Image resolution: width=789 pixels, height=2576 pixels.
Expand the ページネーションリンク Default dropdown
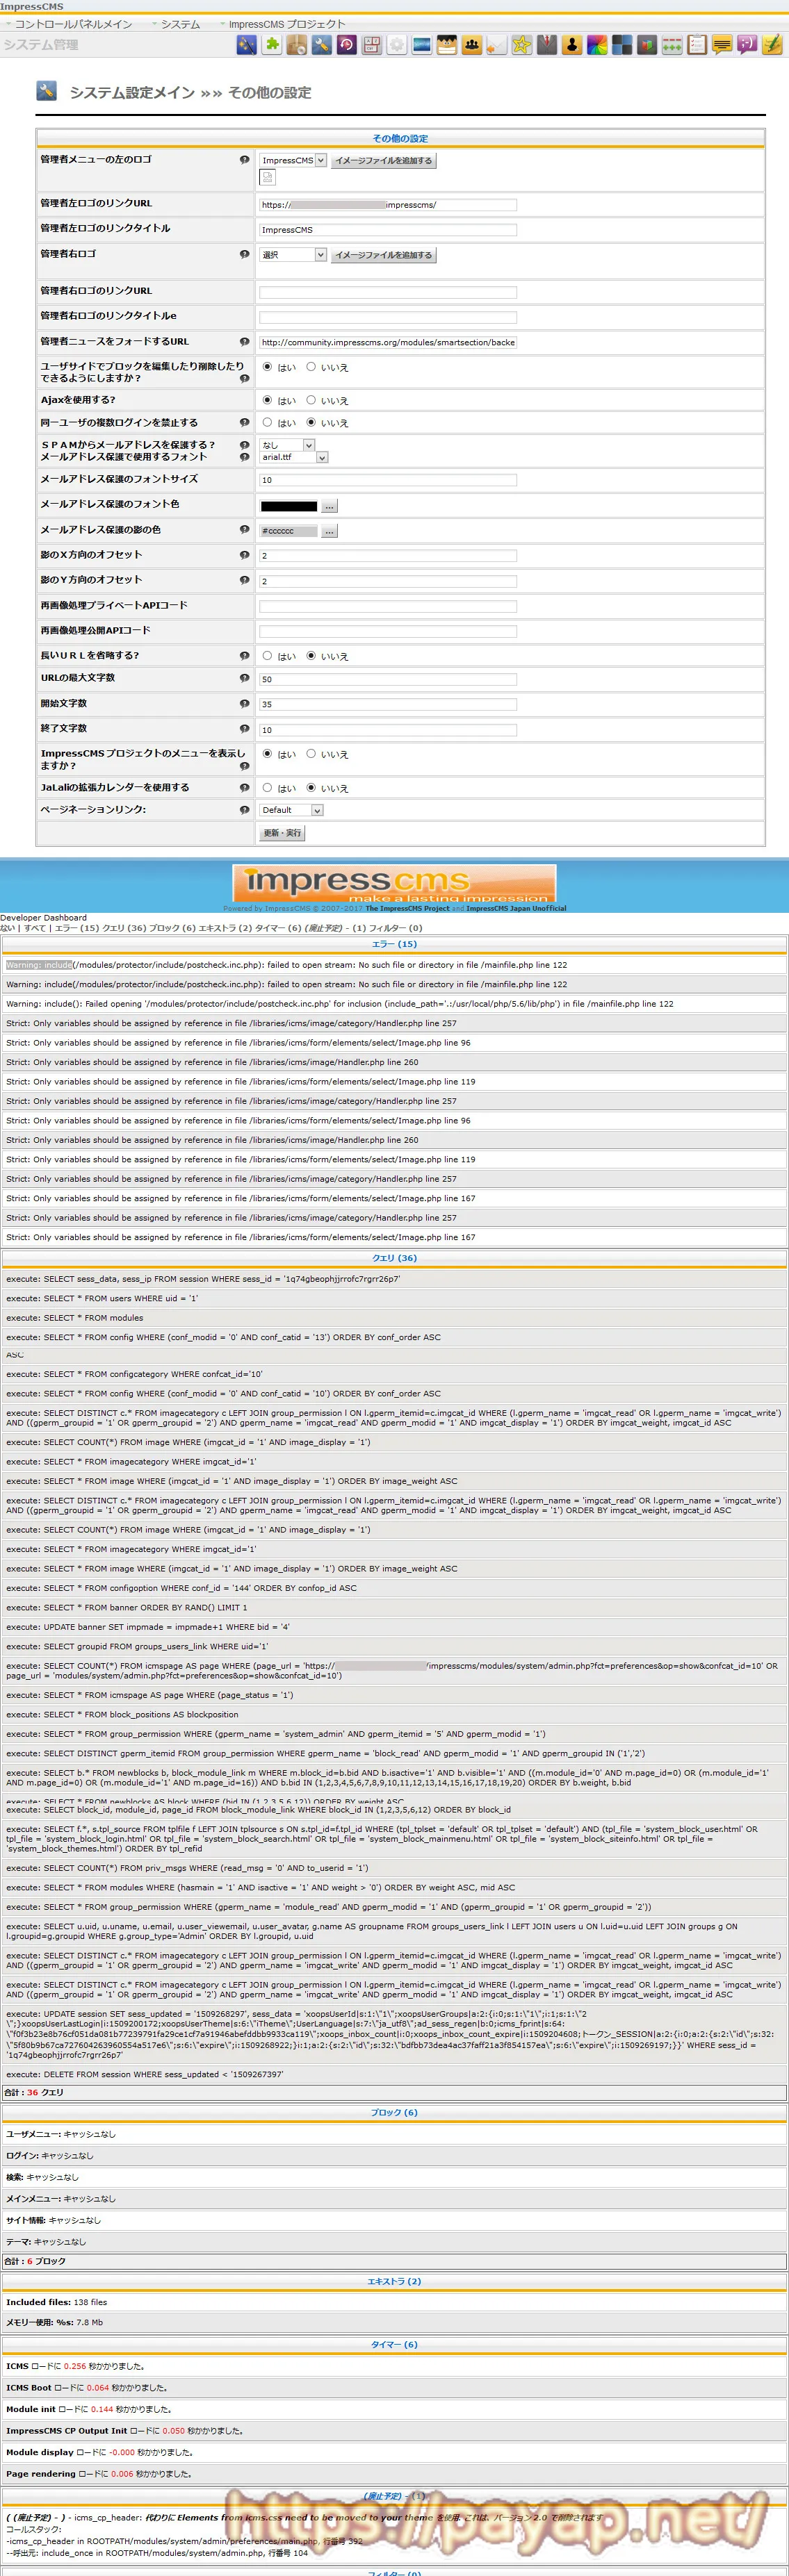[x=291, y=810]
